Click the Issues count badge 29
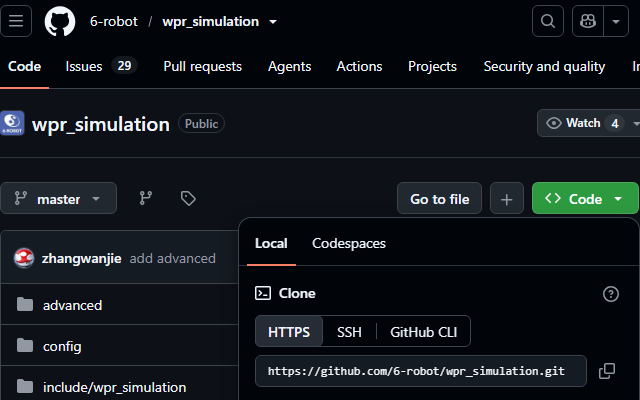640x400 pixels. 124,66
